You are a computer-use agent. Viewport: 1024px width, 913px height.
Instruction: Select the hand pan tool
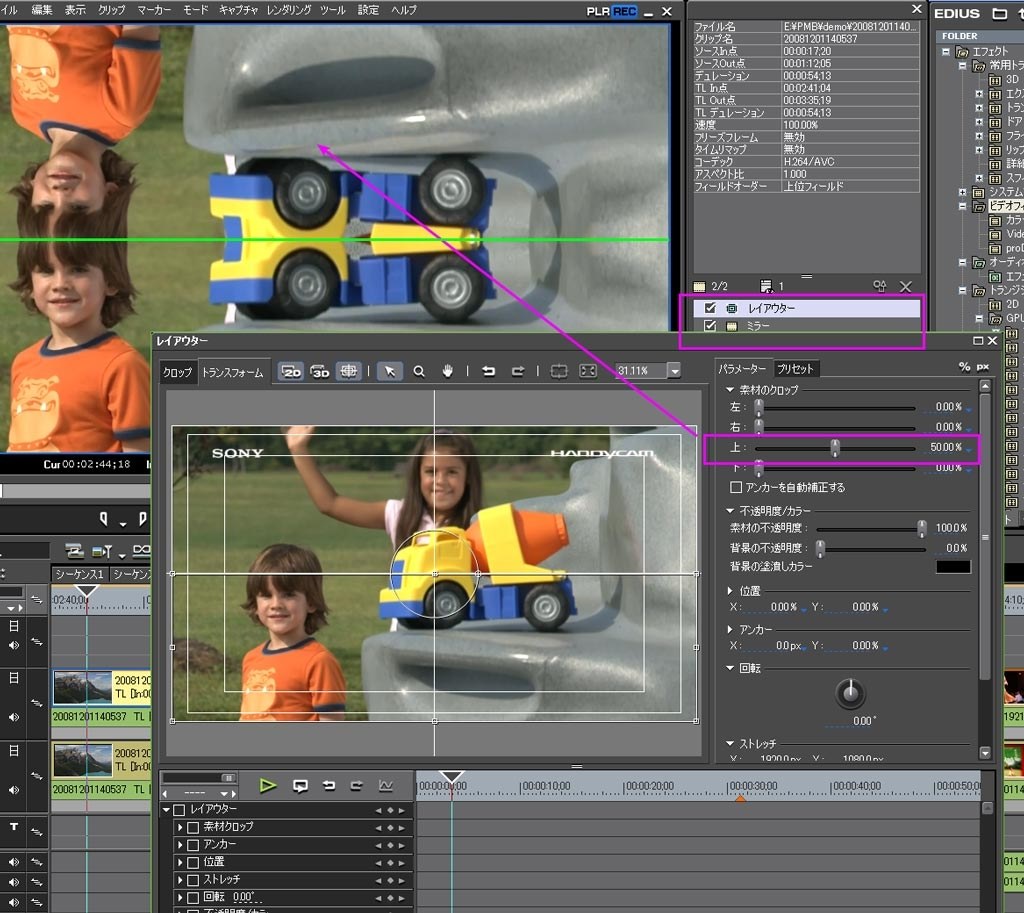click(448, 371)
